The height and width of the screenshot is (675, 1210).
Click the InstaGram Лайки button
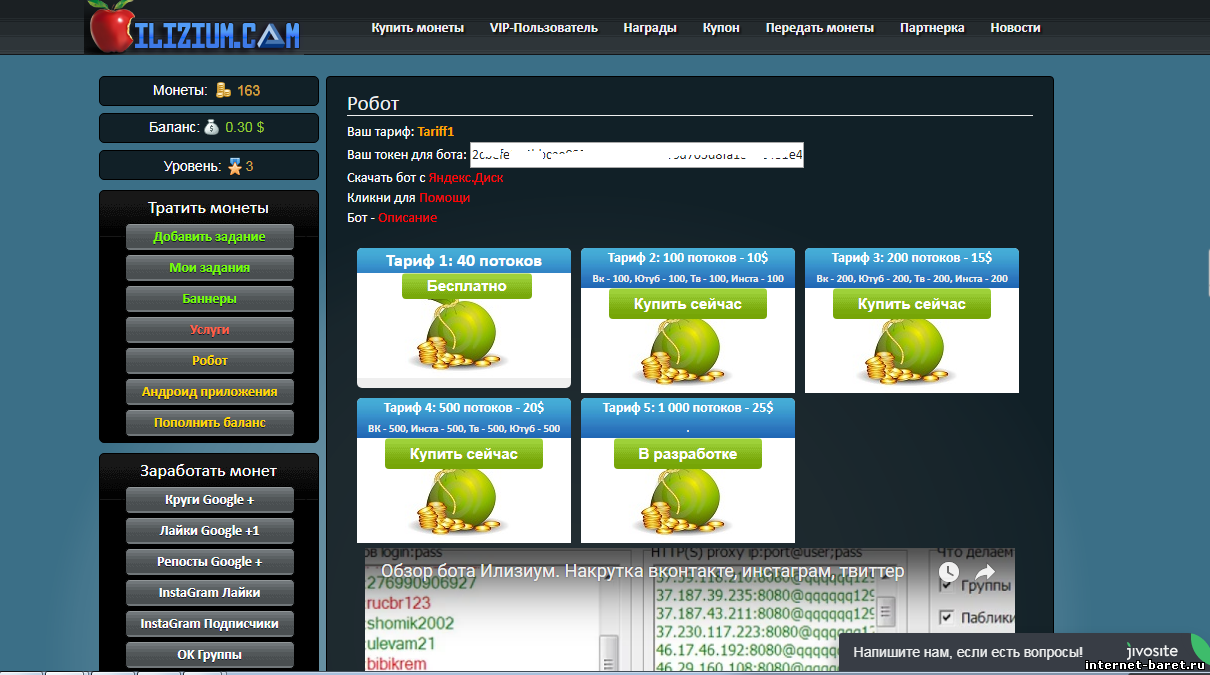point(210,593)
